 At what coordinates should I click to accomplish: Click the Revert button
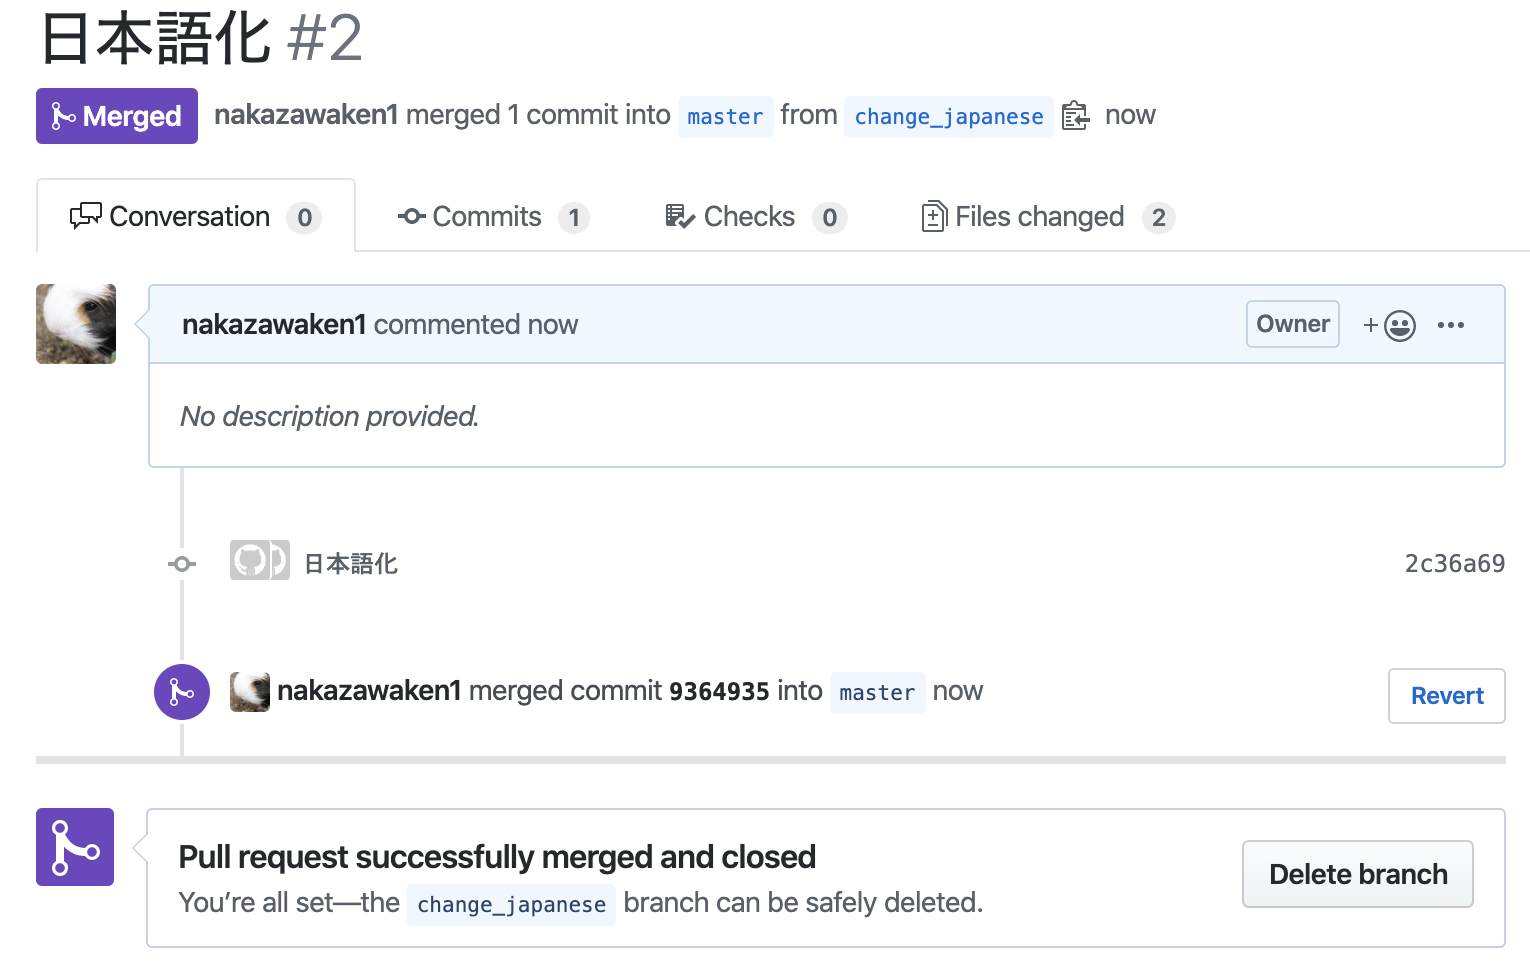point(1446,695)
